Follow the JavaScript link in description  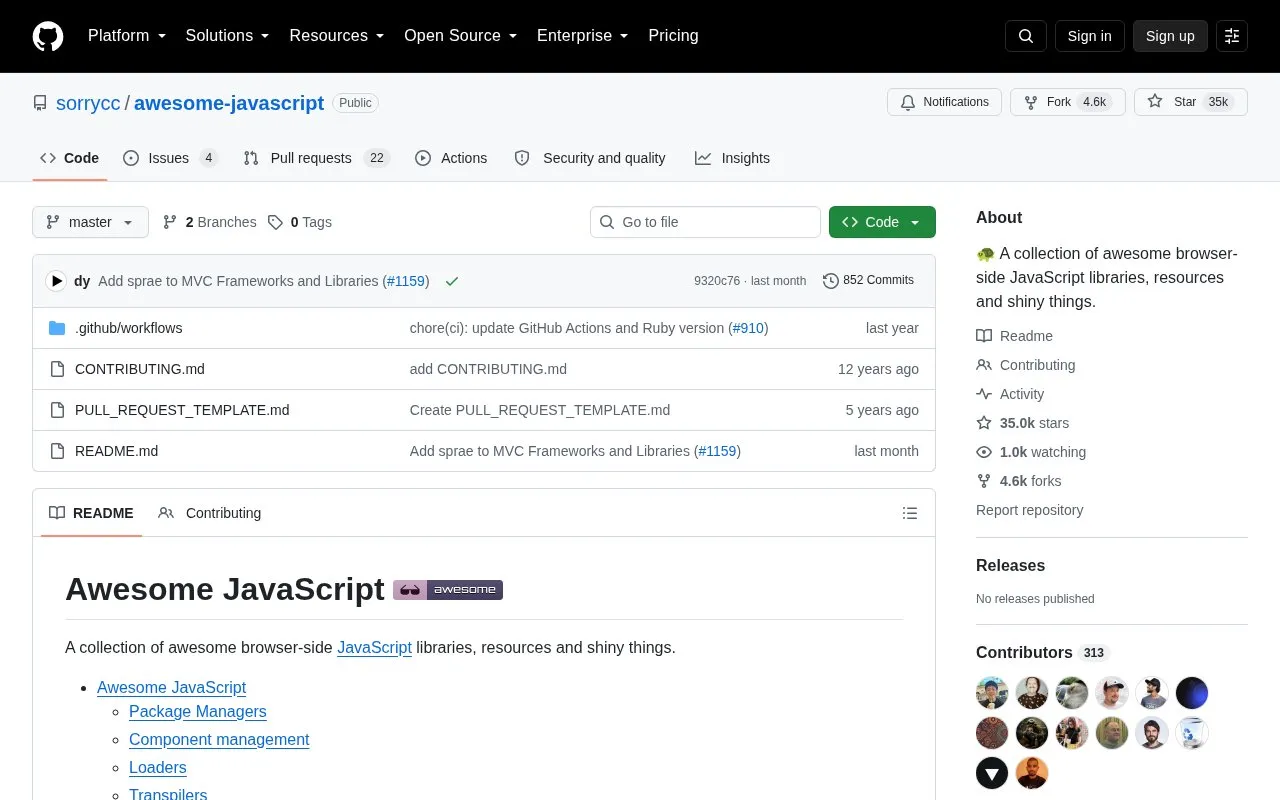click(374, 647)
